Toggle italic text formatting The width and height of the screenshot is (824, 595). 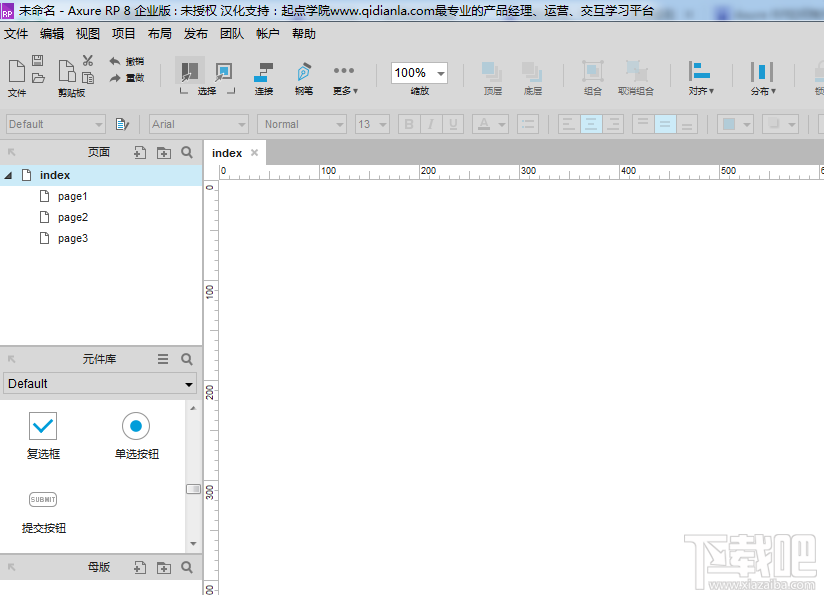tap(431, 125)
